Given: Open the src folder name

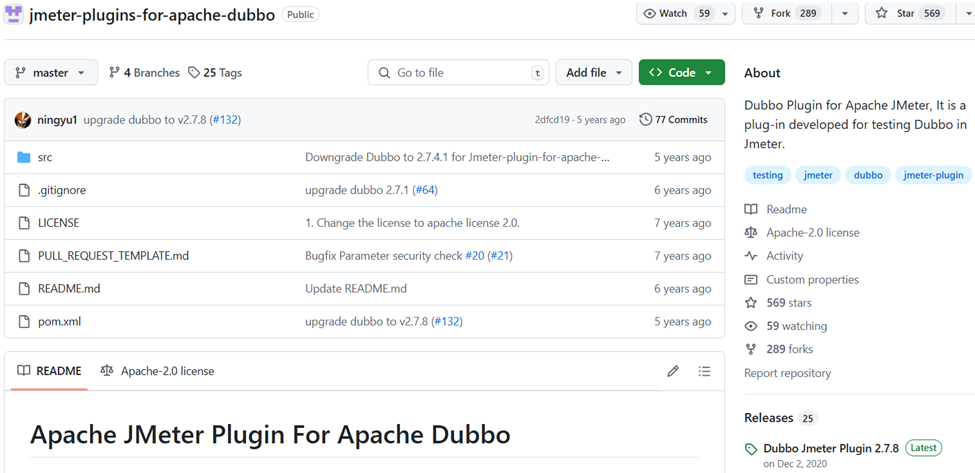Looking at the screenshot, I should (x=45, y=157).
